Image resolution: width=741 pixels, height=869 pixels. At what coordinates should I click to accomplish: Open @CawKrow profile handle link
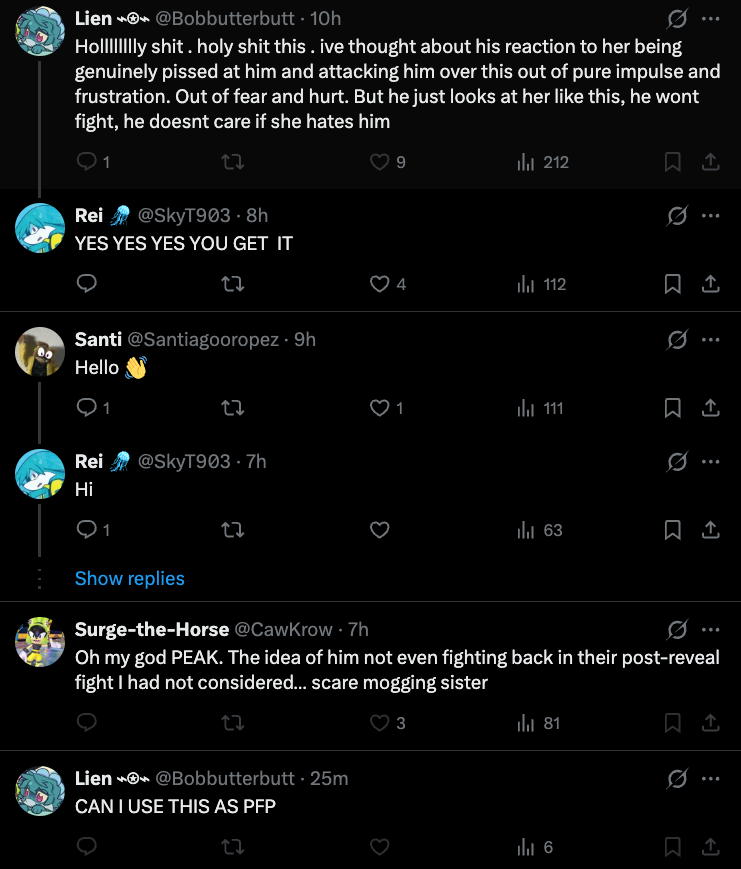pos(283,630)
